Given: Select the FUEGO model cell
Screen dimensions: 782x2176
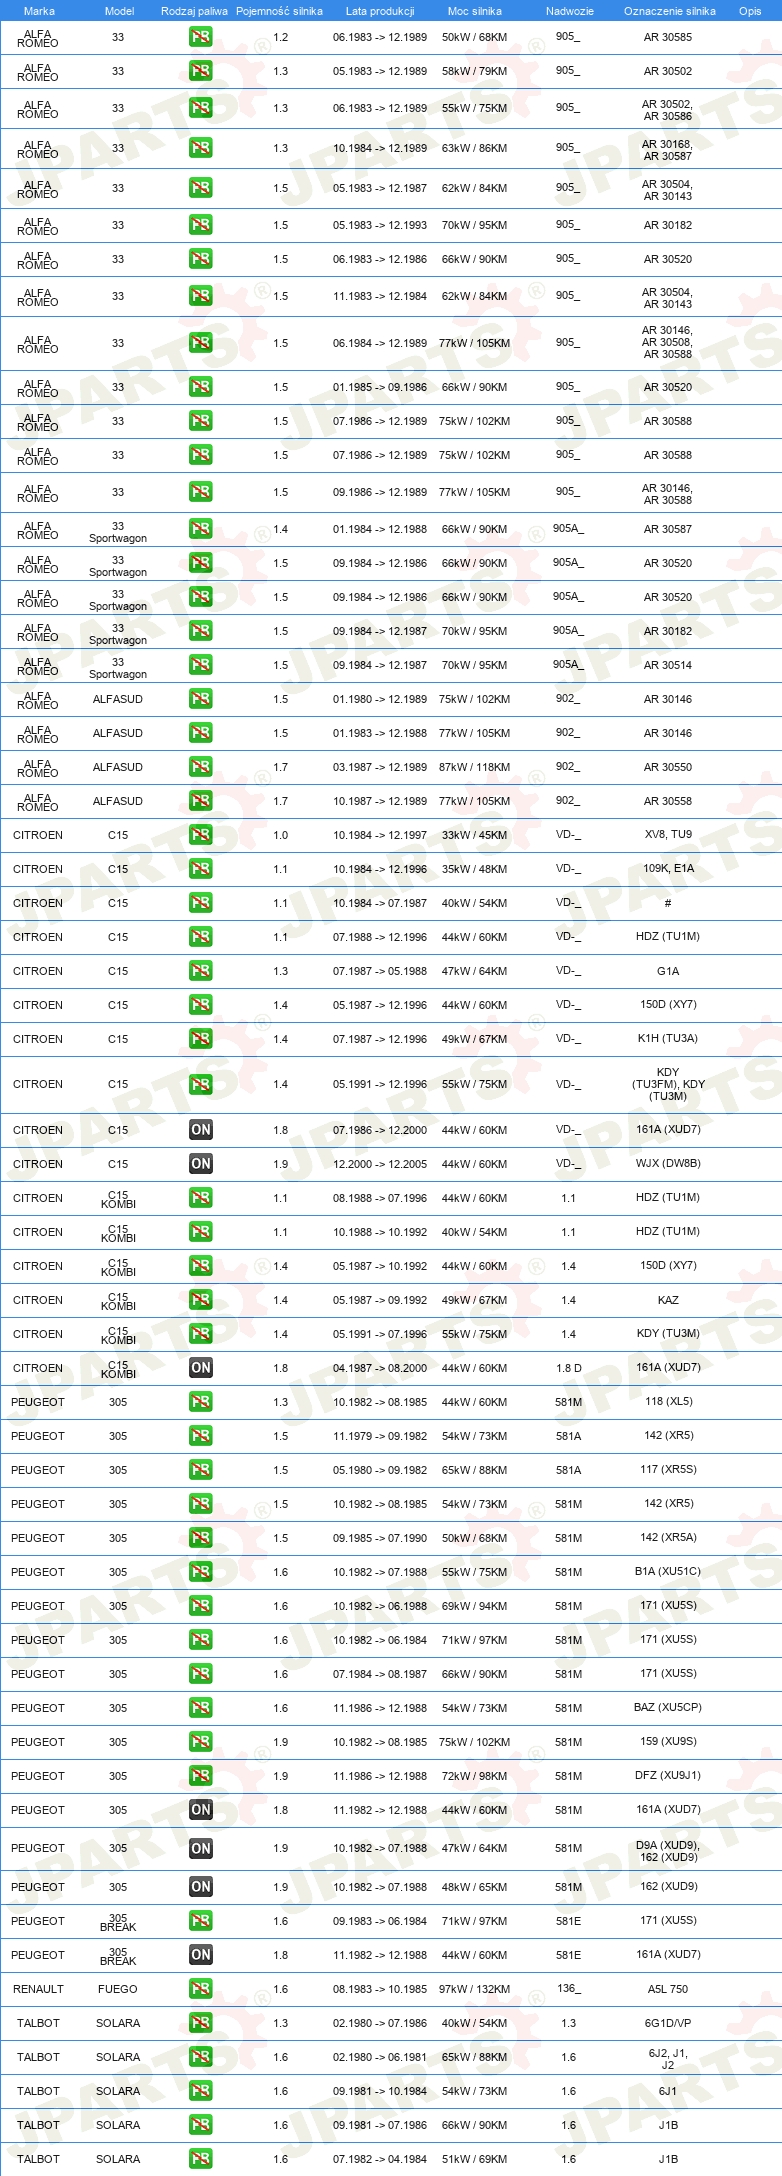Looking at the screenshot, I should [118, 1989].
